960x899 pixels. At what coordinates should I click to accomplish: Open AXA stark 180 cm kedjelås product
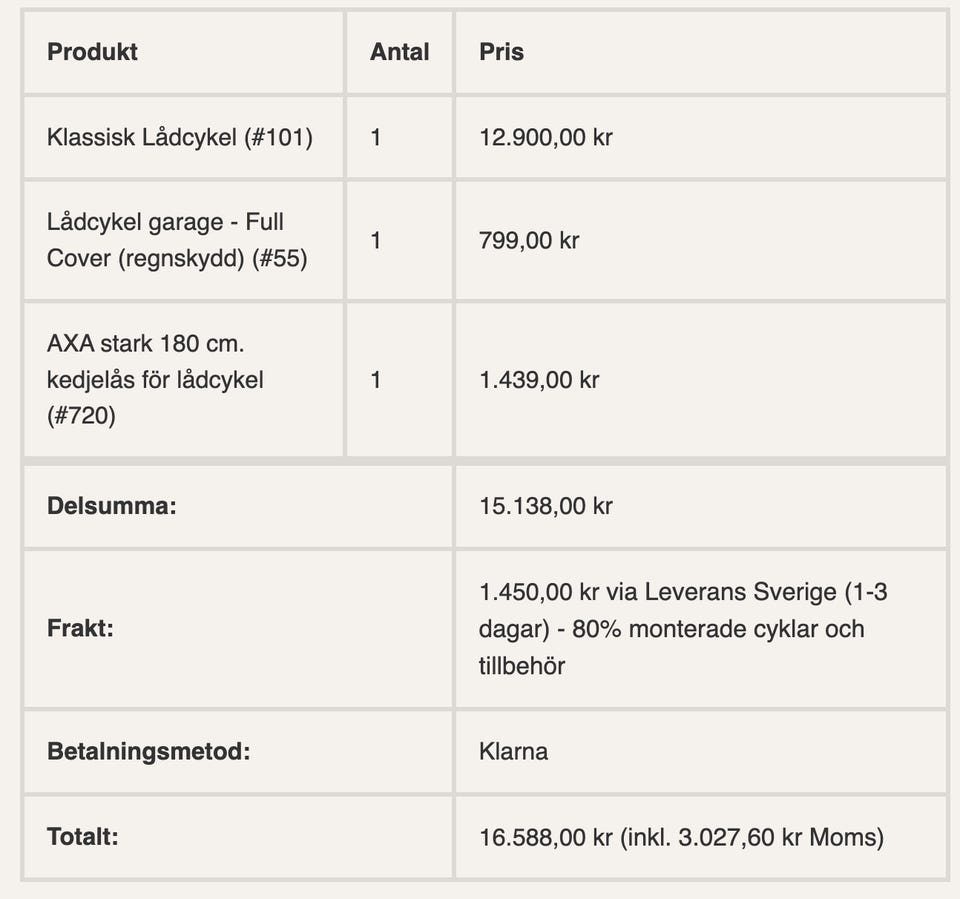point(155,379)
